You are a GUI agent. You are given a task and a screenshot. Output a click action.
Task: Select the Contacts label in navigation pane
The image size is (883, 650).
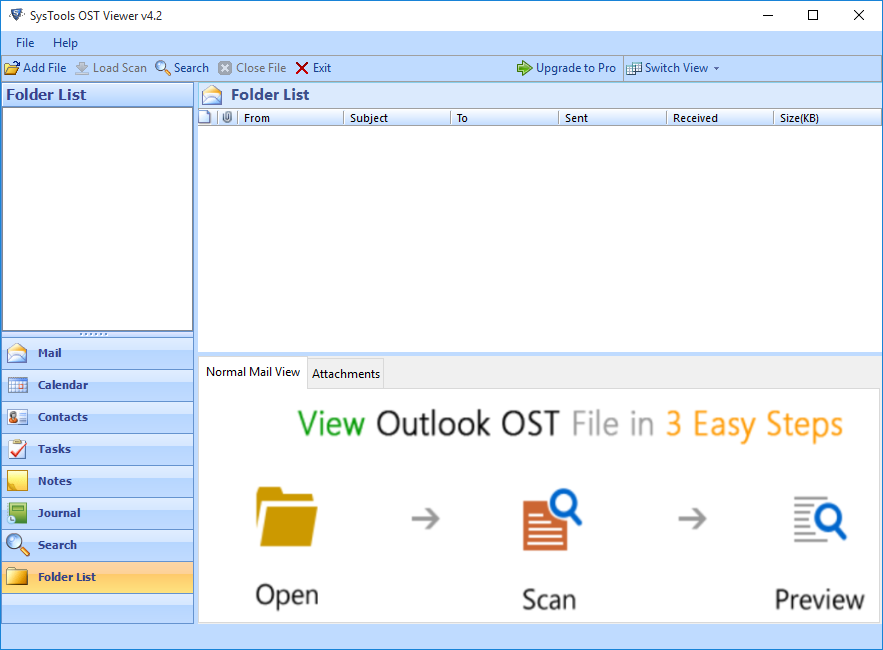[x=63, y=417]
